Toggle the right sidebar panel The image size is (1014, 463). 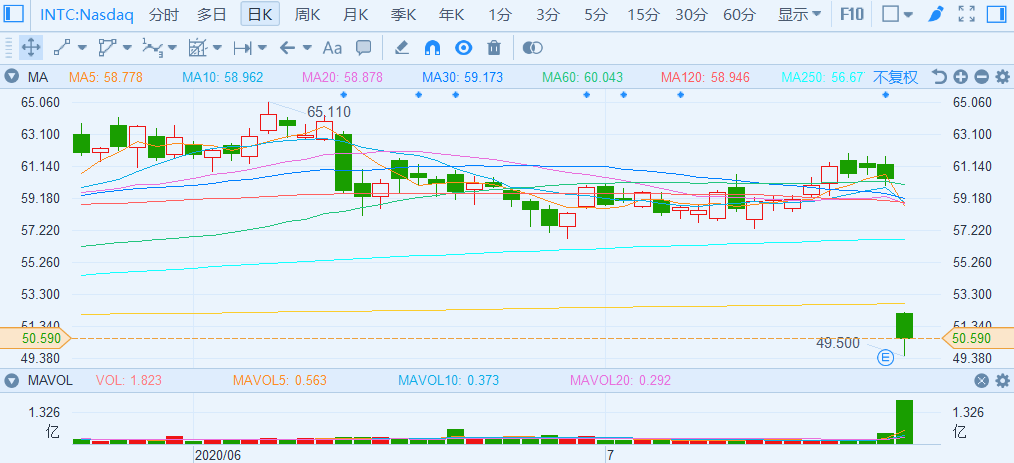point(996,14)
